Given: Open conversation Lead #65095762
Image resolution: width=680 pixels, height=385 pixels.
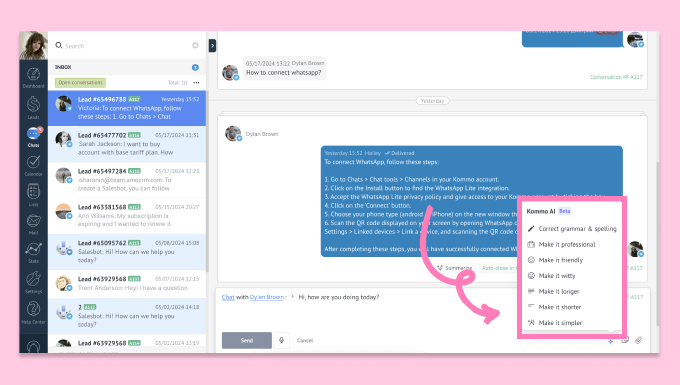Looking at the screenshot, I should [x=127, y=252].
